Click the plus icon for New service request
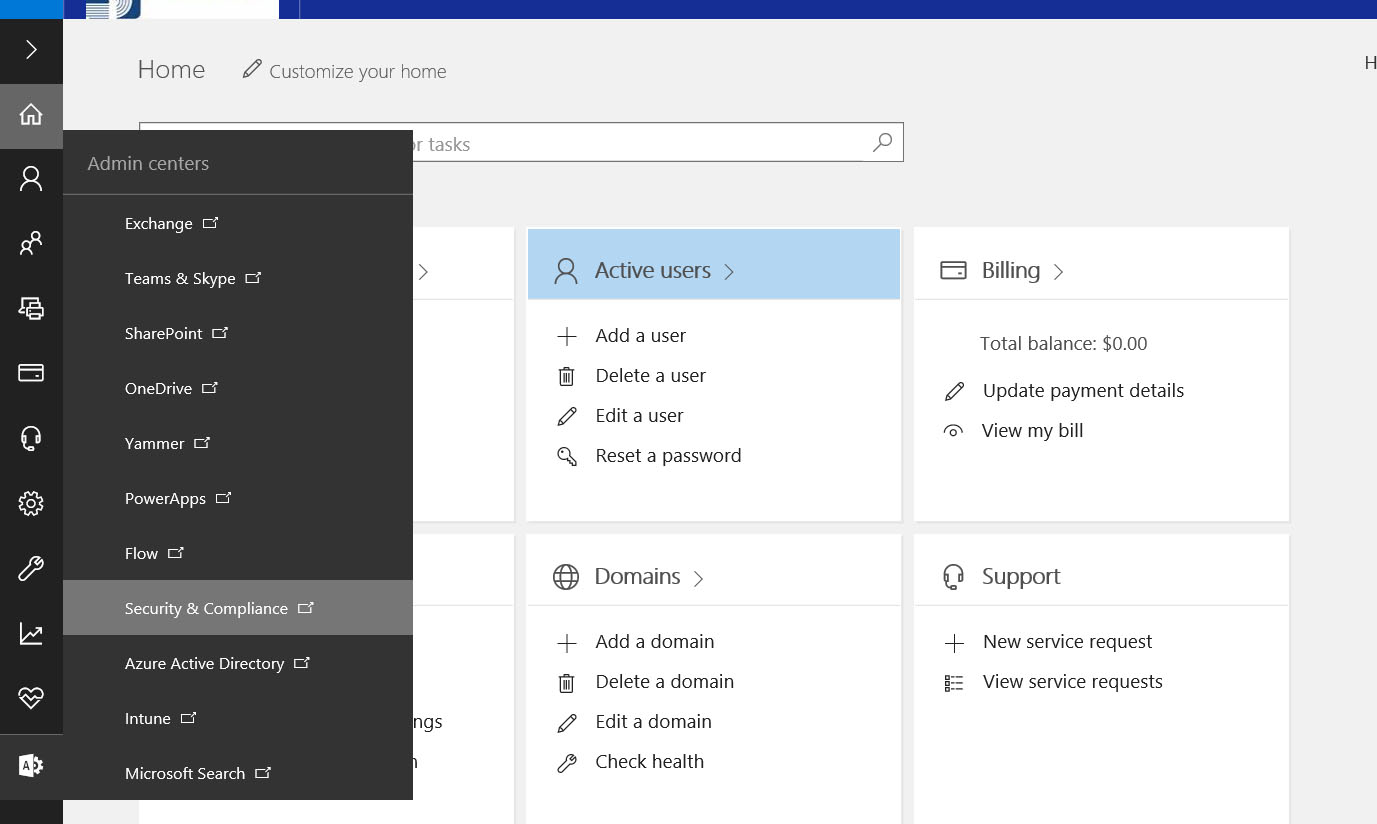 coord(954,643)
